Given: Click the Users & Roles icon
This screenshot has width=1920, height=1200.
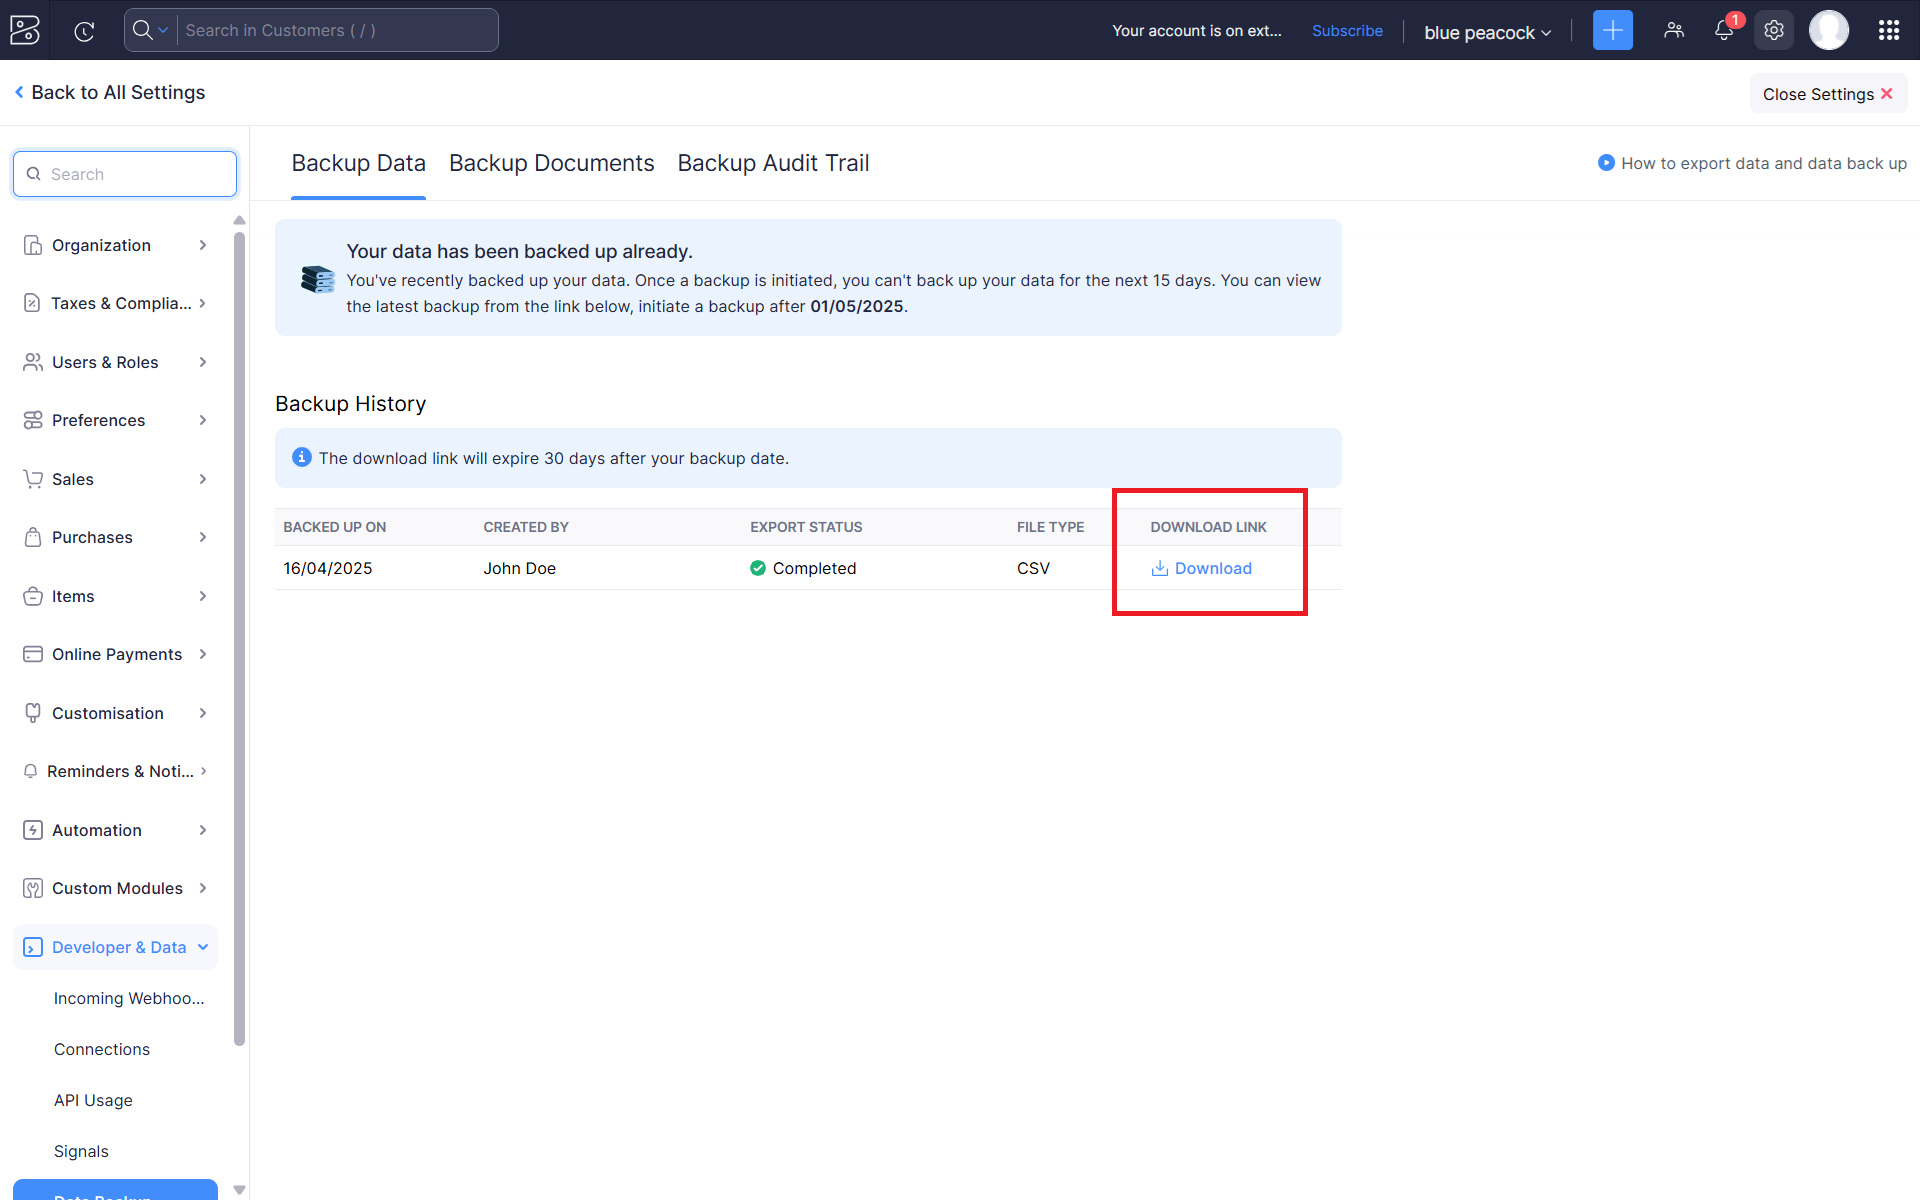Looking at the screenshot, I should tap(33, 362).
